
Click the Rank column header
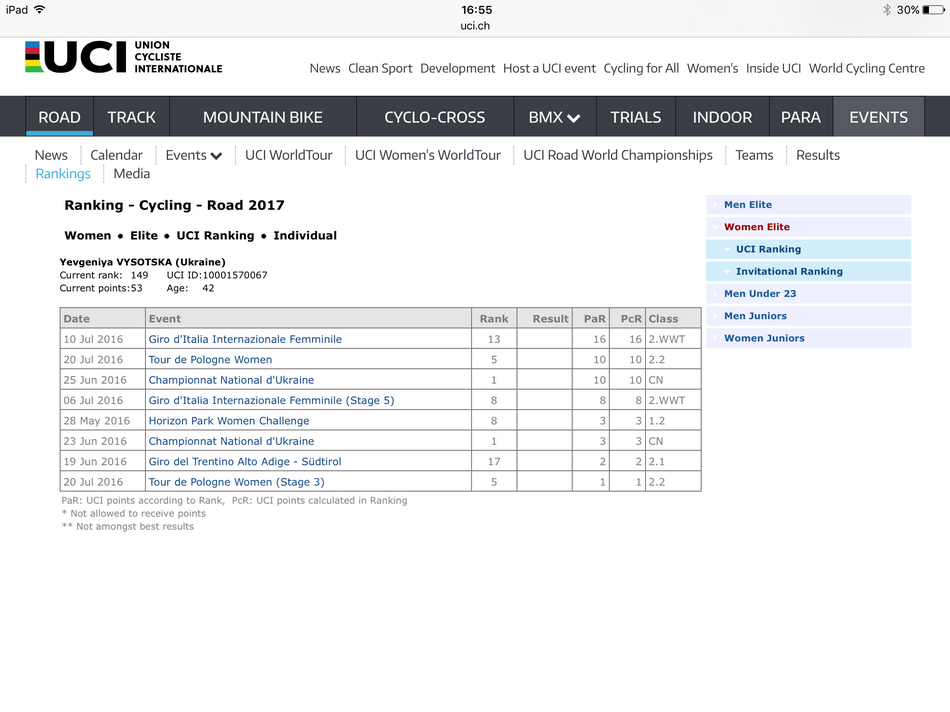(x=494, y=318)
